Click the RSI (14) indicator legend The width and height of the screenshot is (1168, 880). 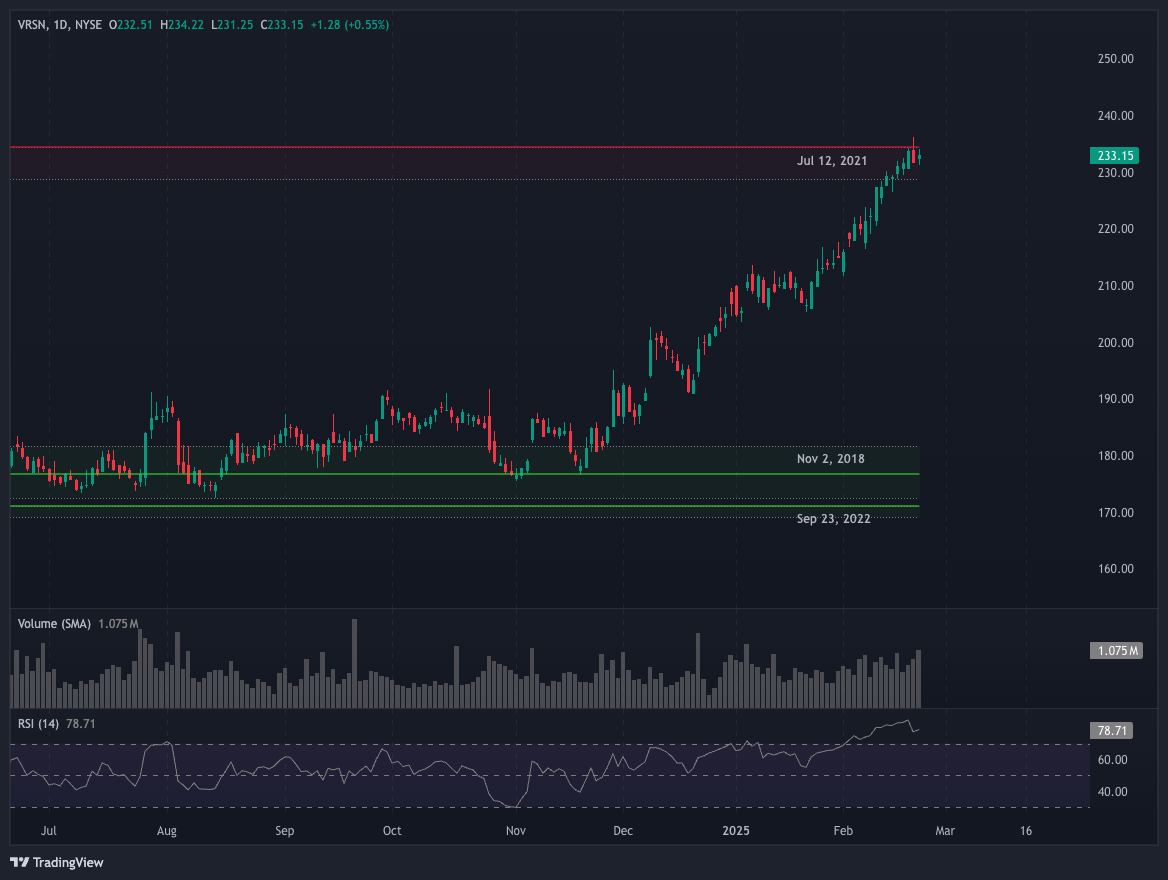38,724
